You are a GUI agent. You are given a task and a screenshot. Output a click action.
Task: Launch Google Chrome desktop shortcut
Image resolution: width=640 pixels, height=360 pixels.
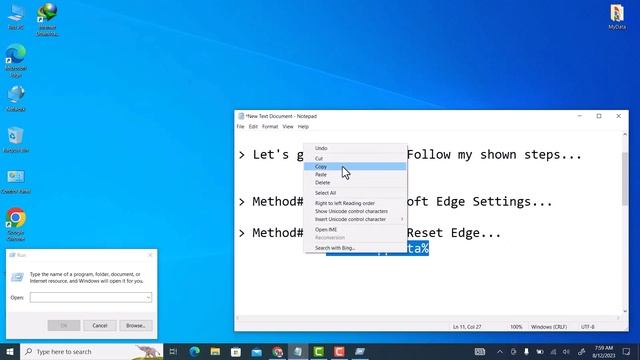coord(16,224)
